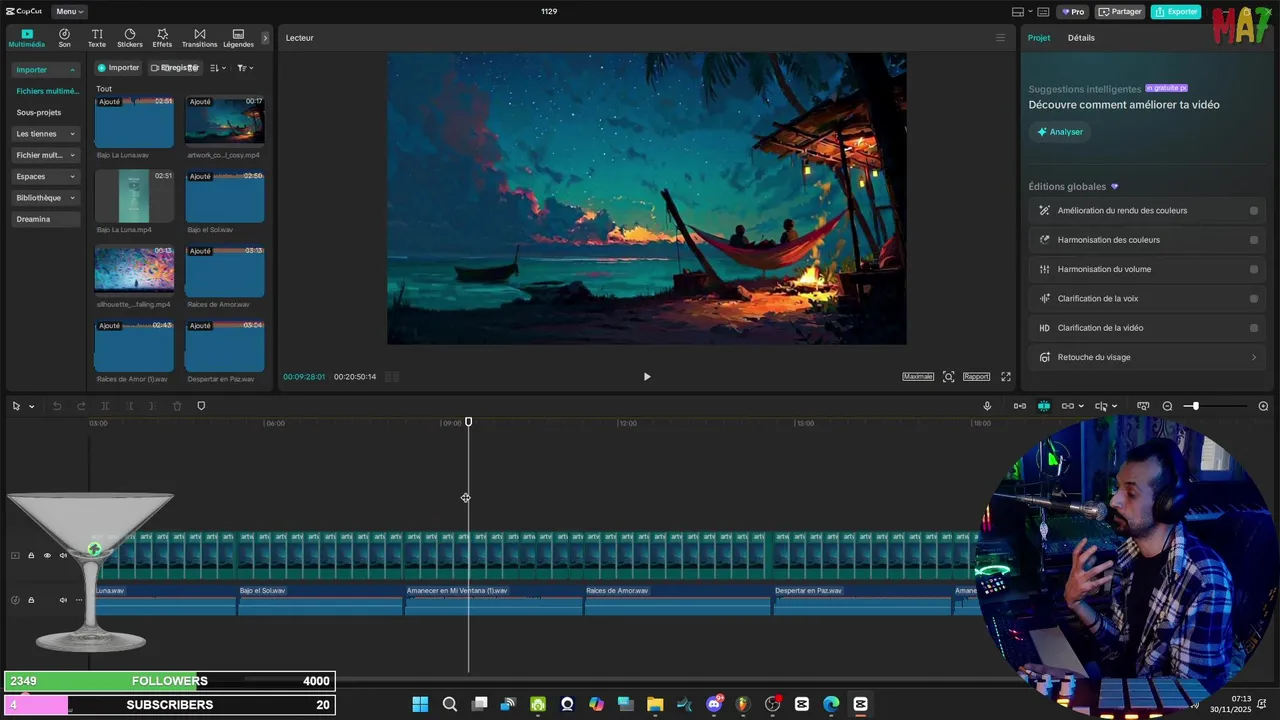Enable Harmonisation du volume checkbox
Screen dimensions: 1280x720
[x=1254, y=269]
